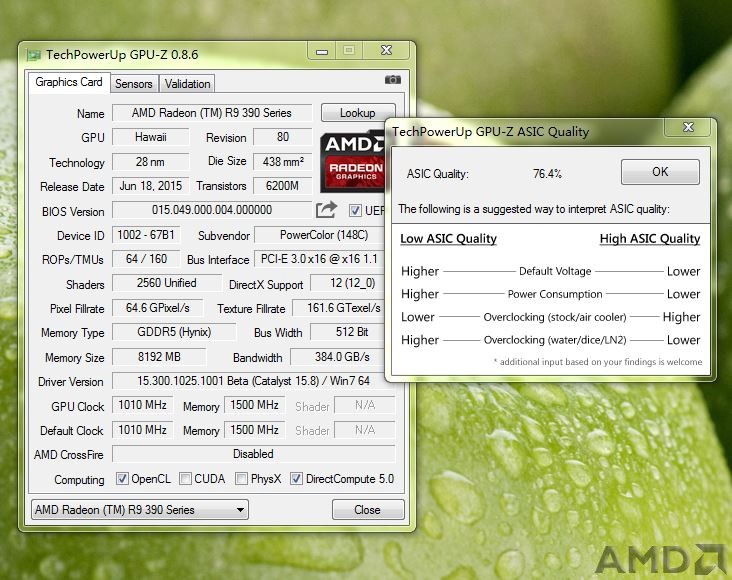Click the Shaders field 2560 Unified
Screen dimensions: 732x580
pyautogui.click(x=167, y=283)
